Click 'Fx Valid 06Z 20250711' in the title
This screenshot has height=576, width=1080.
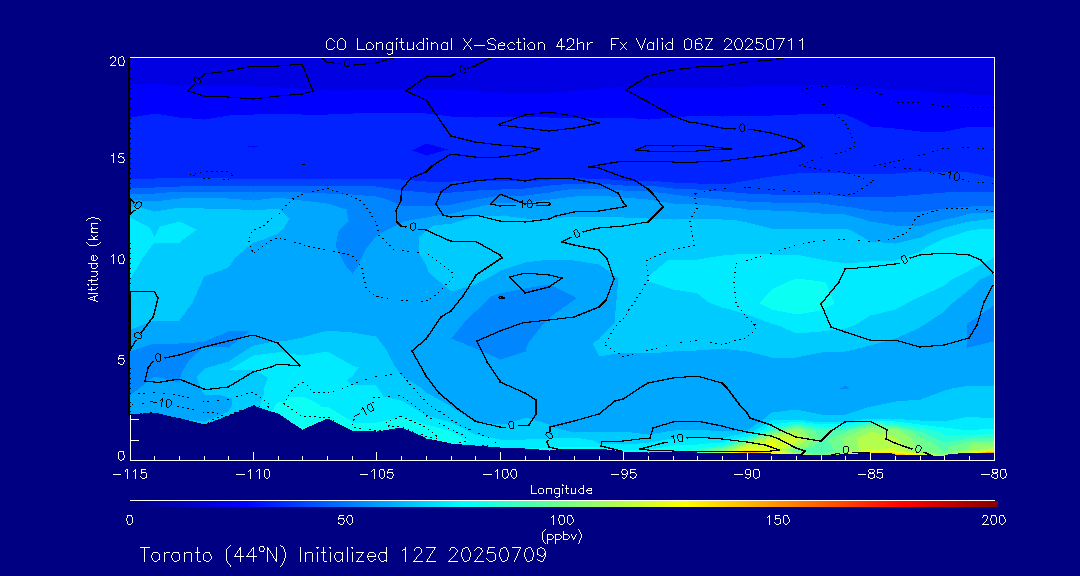(x=708, y=45)
